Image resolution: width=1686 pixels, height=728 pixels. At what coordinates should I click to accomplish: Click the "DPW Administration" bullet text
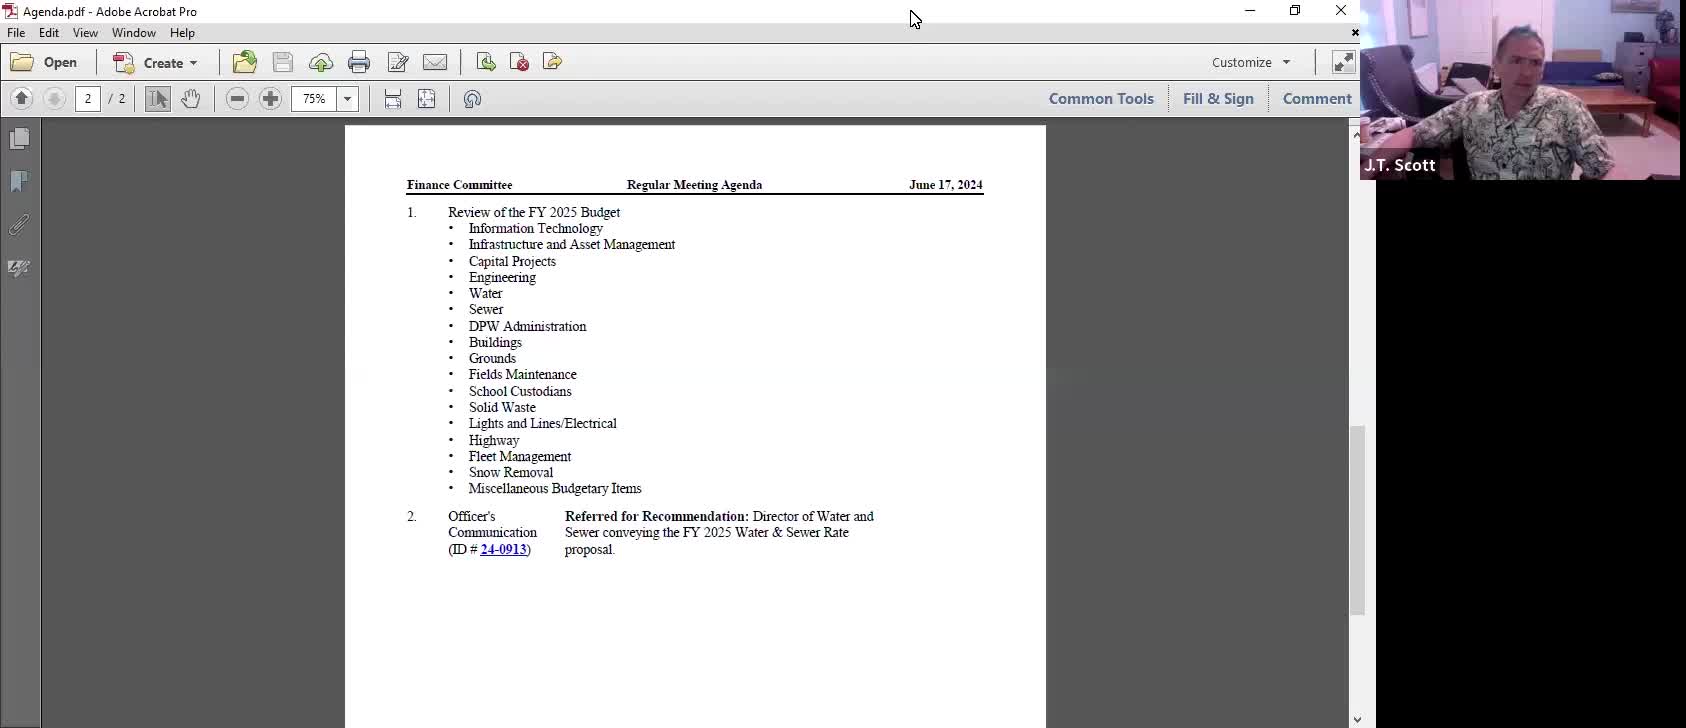[x=528, y=327]
